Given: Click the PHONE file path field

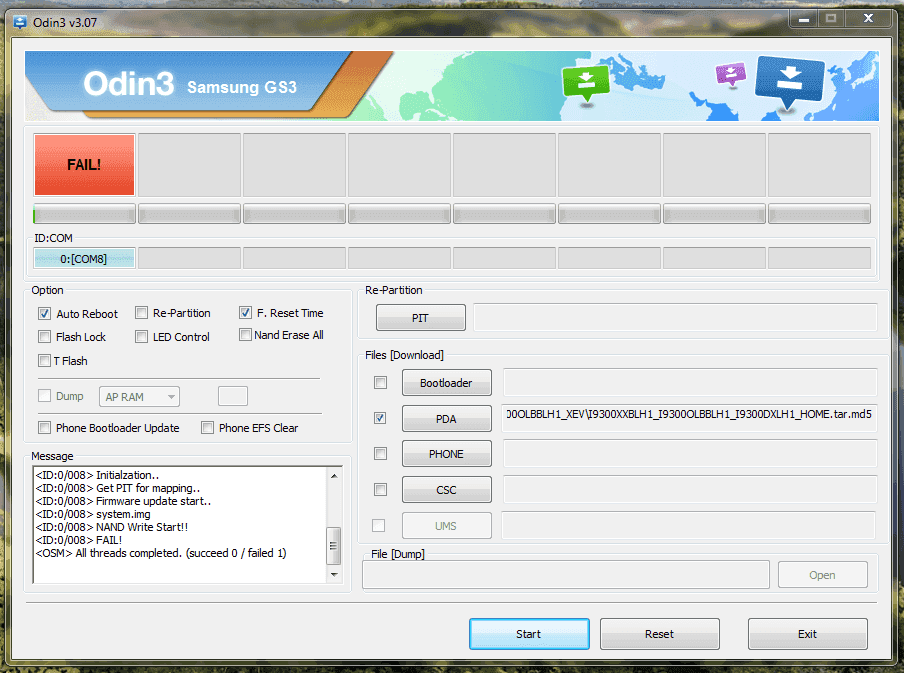Looking at the screenshot, I should pos(690,454).
